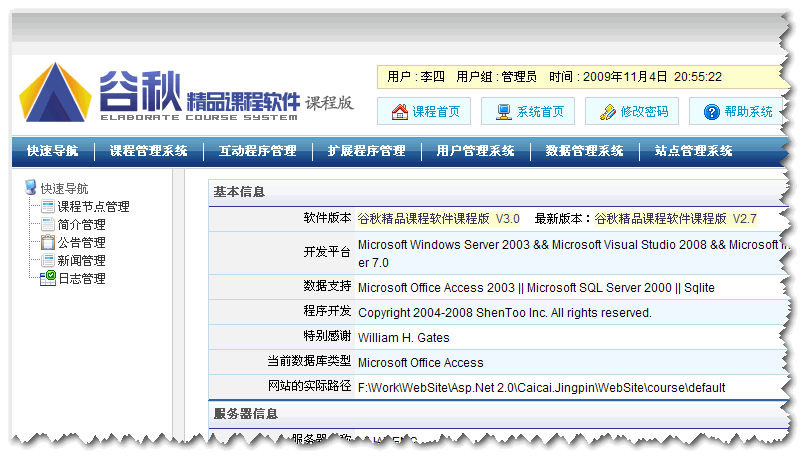Select 新闻管理 in the tree
The height and width of the screenshot is (461, 808).
click(x=81, y=261)
